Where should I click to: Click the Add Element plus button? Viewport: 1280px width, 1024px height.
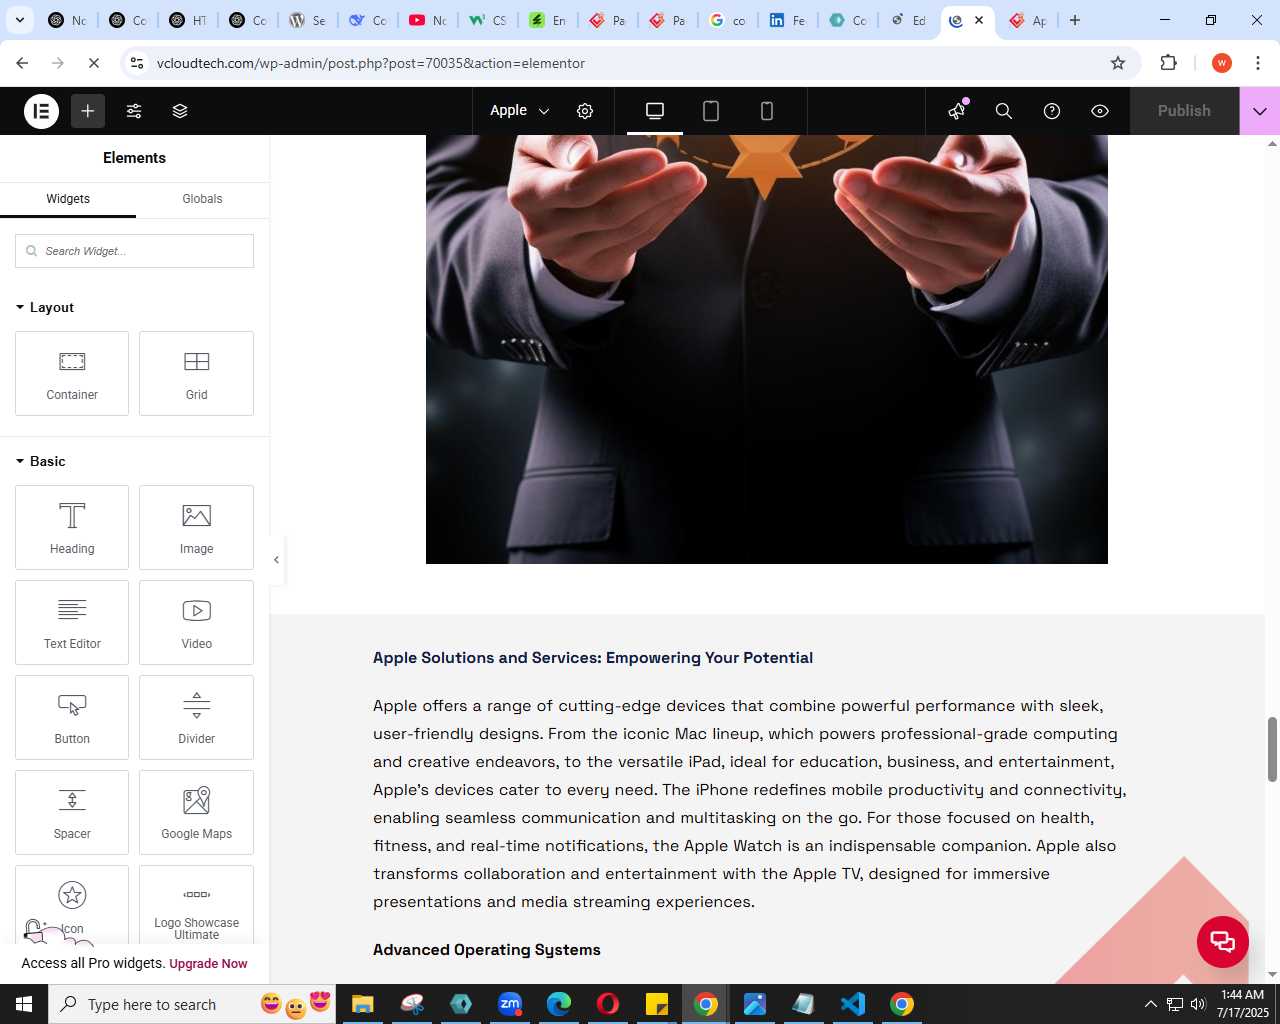[88, 111]
